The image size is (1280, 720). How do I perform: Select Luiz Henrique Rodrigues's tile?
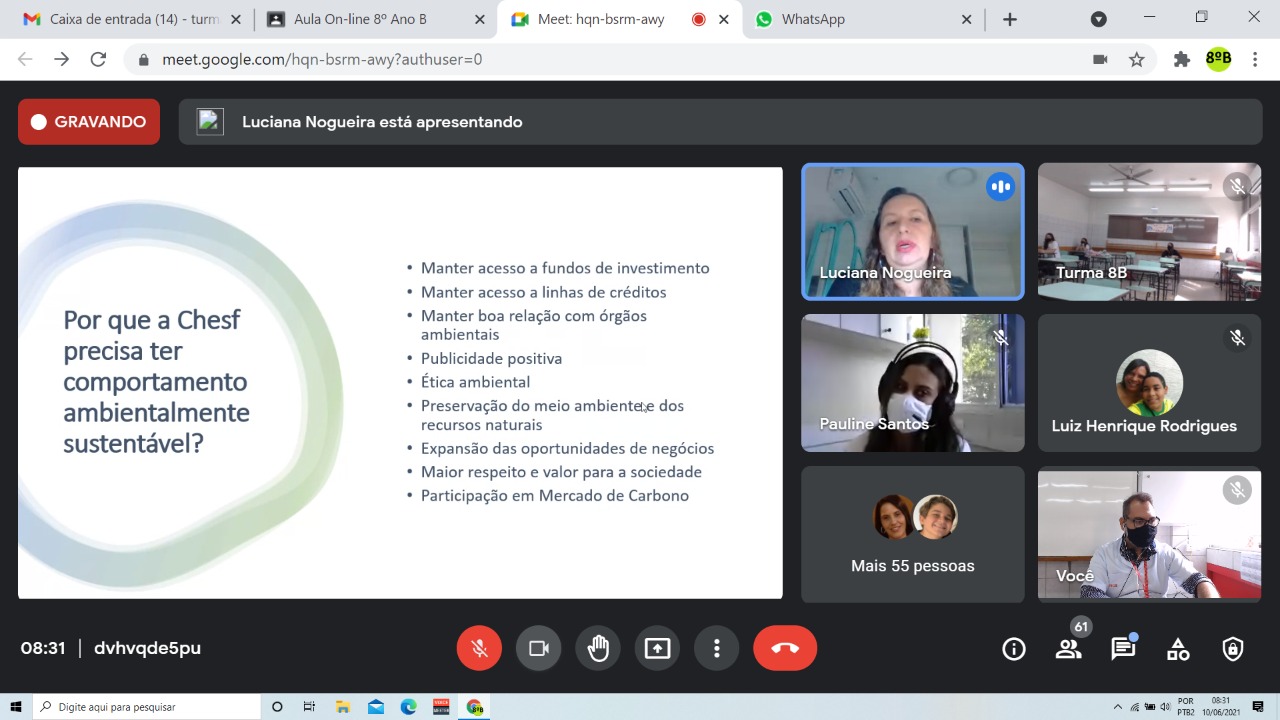pos(1149,383)
